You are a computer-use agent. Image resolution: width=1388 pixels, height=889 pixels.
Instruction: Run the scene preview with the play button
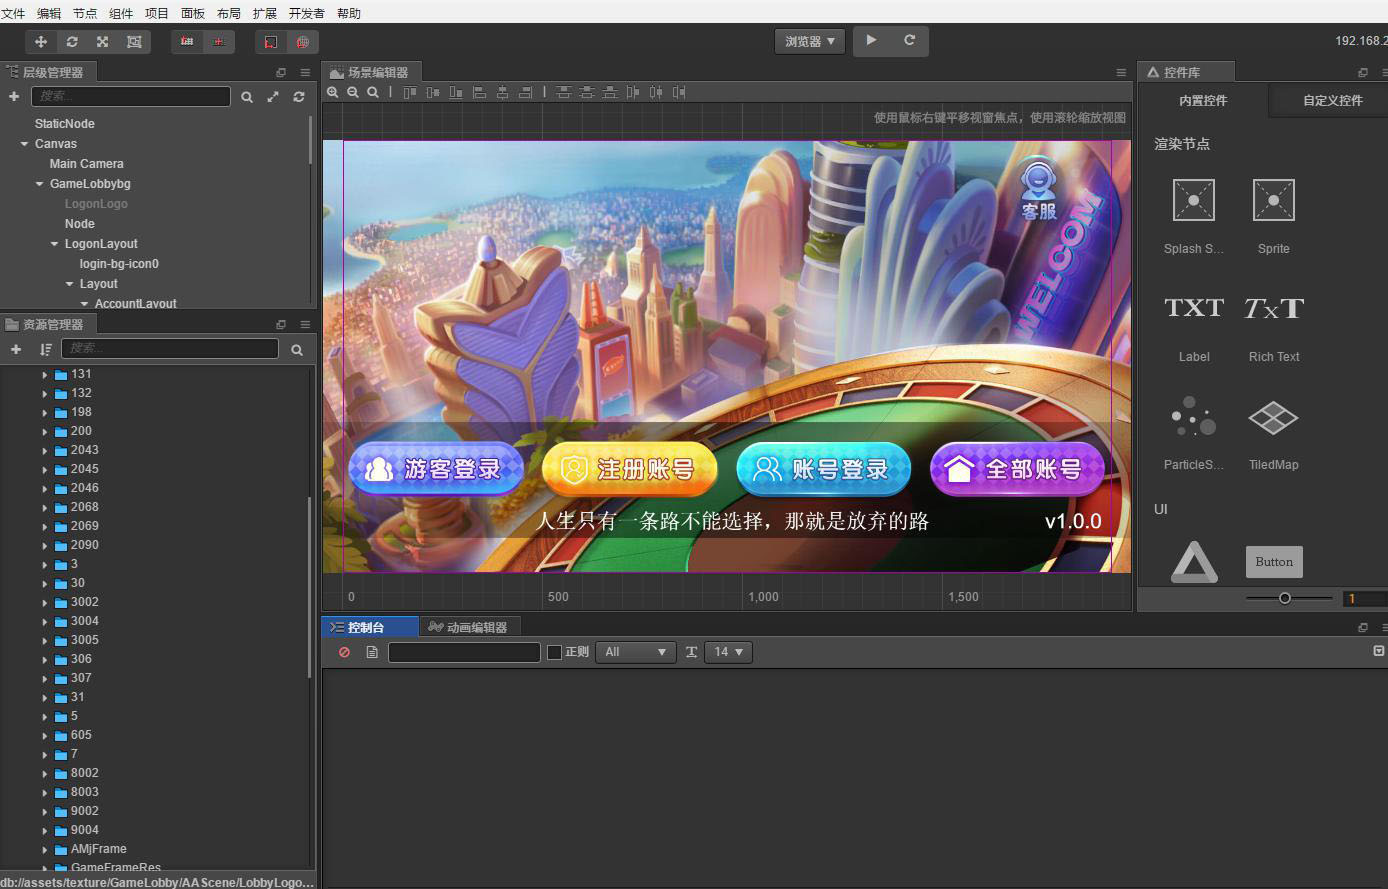[869, 41]
